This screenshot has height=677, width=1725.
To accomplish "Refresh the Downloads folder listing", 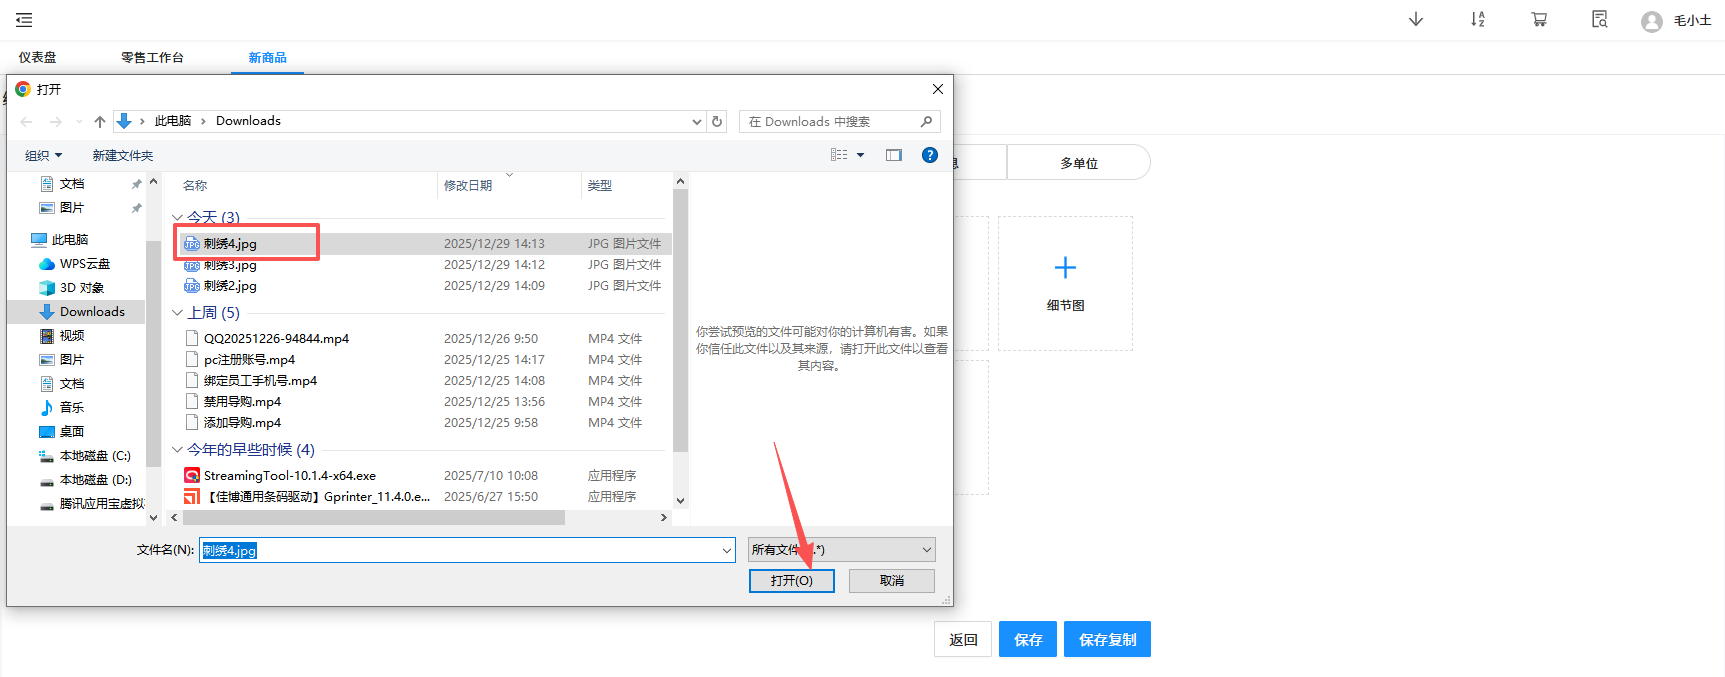I will coord(717,121).
